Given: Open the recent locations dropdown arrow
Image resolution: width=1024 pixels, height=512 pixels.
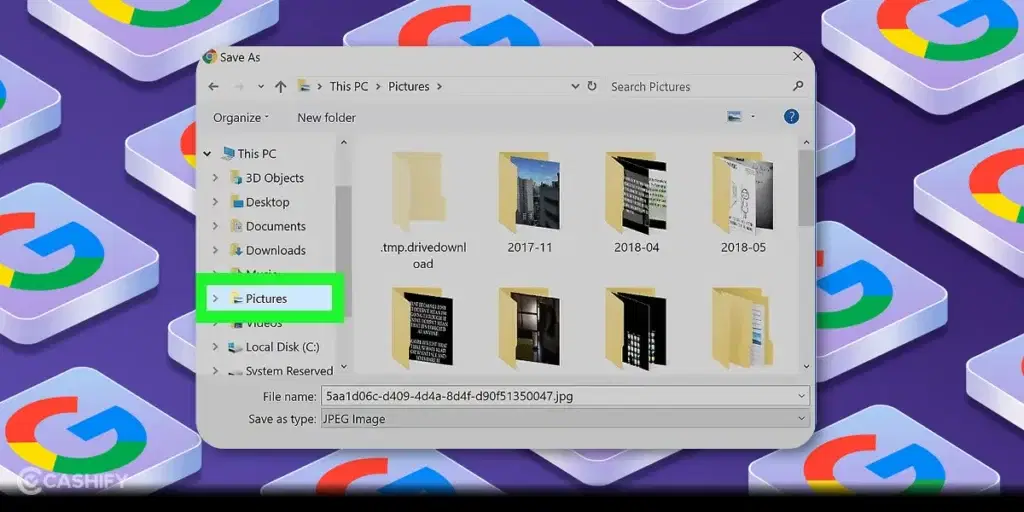Looking at the screenshot, I should point(261,86).
